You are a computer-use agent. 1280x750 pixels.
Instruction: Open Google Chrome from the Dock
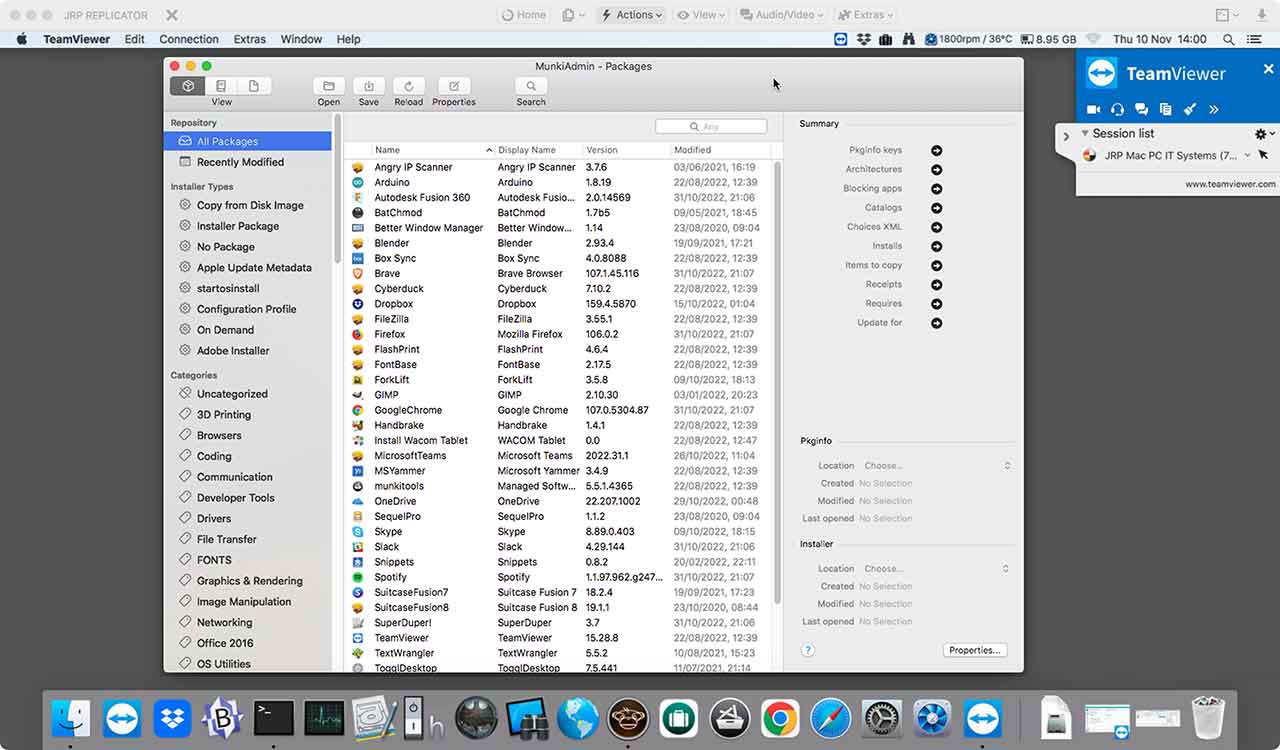pyautogui.click(x=779, y=718)
